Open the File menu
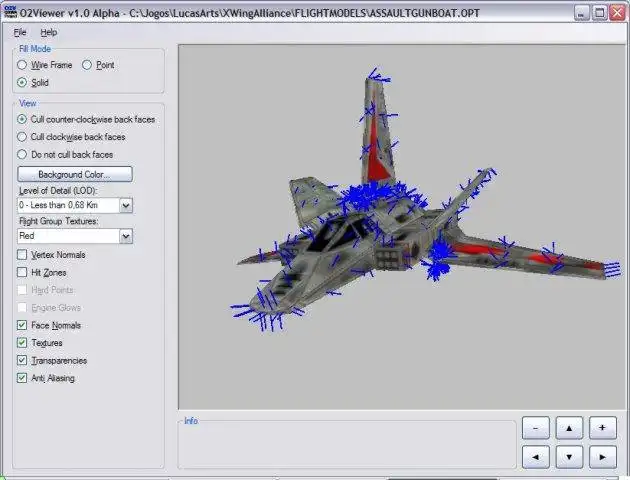Viewport: 630px width, 480px height. click(20, 33)
